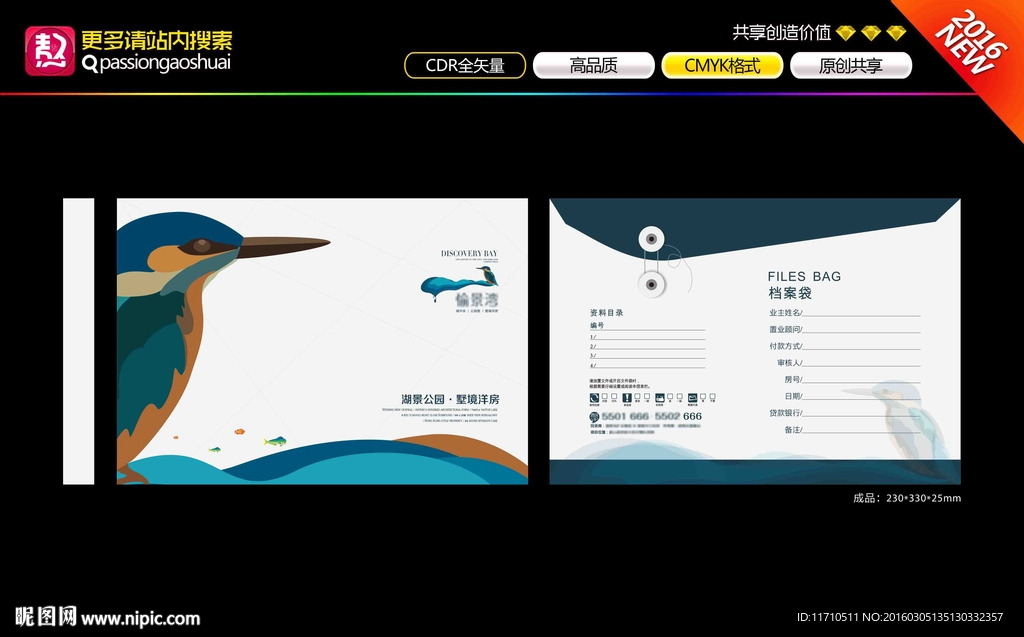Click the 愉景湾 logo text
This screenshot has width=1024, height=637.
click(x=477, y=300)
